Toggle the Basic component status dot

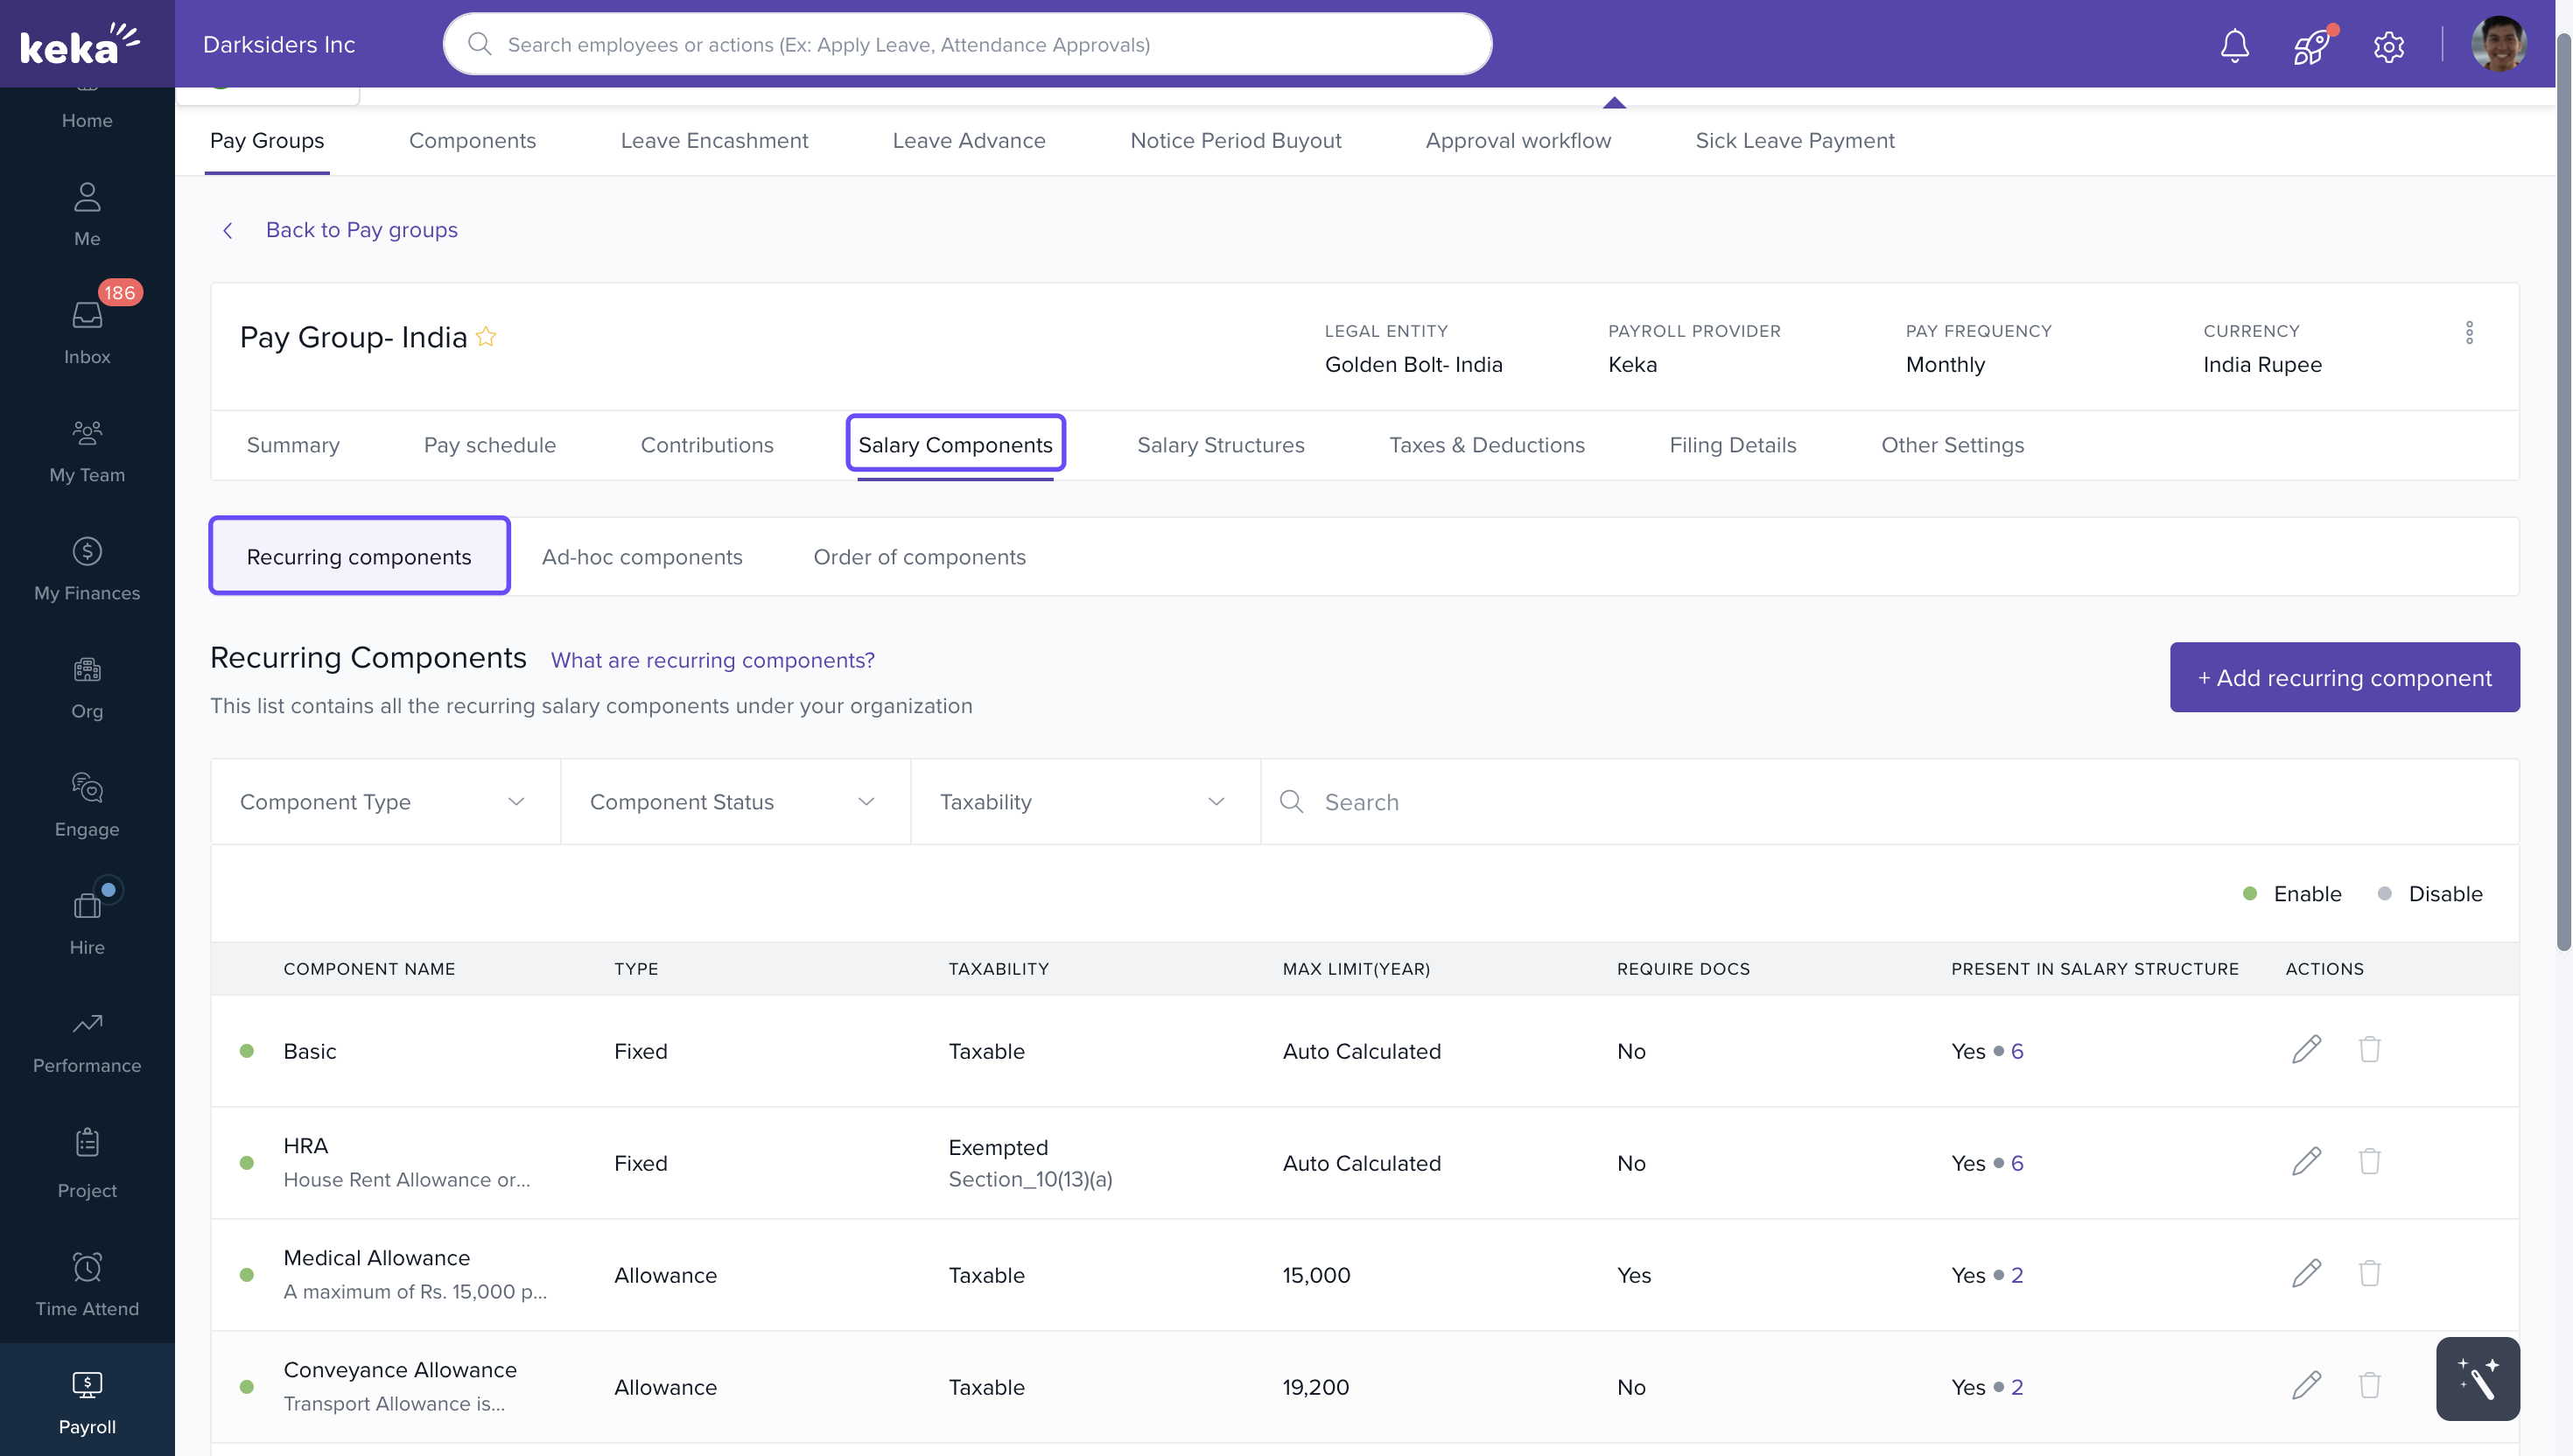247,1051
